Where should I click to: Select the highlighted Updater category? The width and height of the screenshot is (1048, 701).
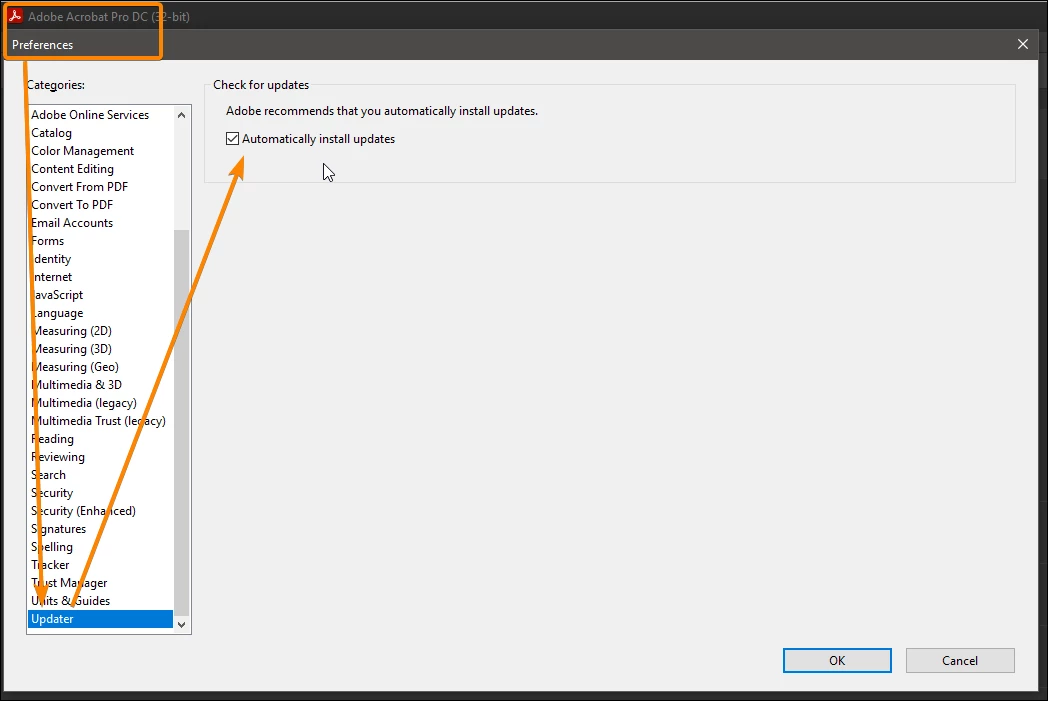pyautogui.click(x=100, y=619)
